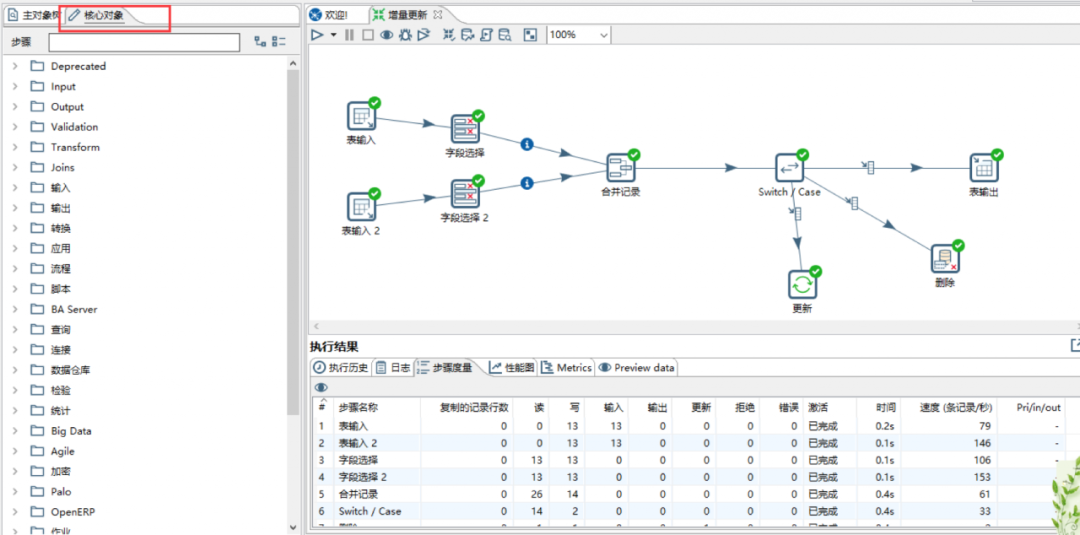Screen dimensions: 1080x535
Task: Generate SQL for transformation icon
Action: [486, 34]
